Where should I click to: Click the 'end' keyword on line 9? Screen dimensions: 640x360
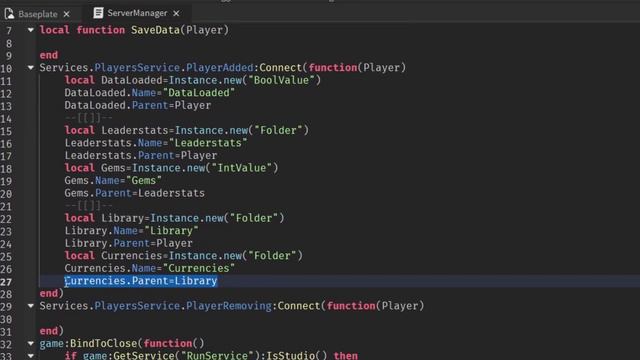[49, 55]
